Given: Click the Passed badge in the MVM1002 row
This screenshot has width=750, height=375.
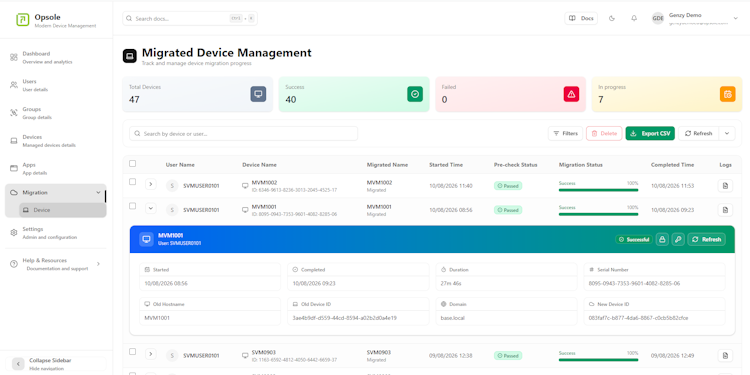Looking at the screenshot, I should tap(508, 186).
